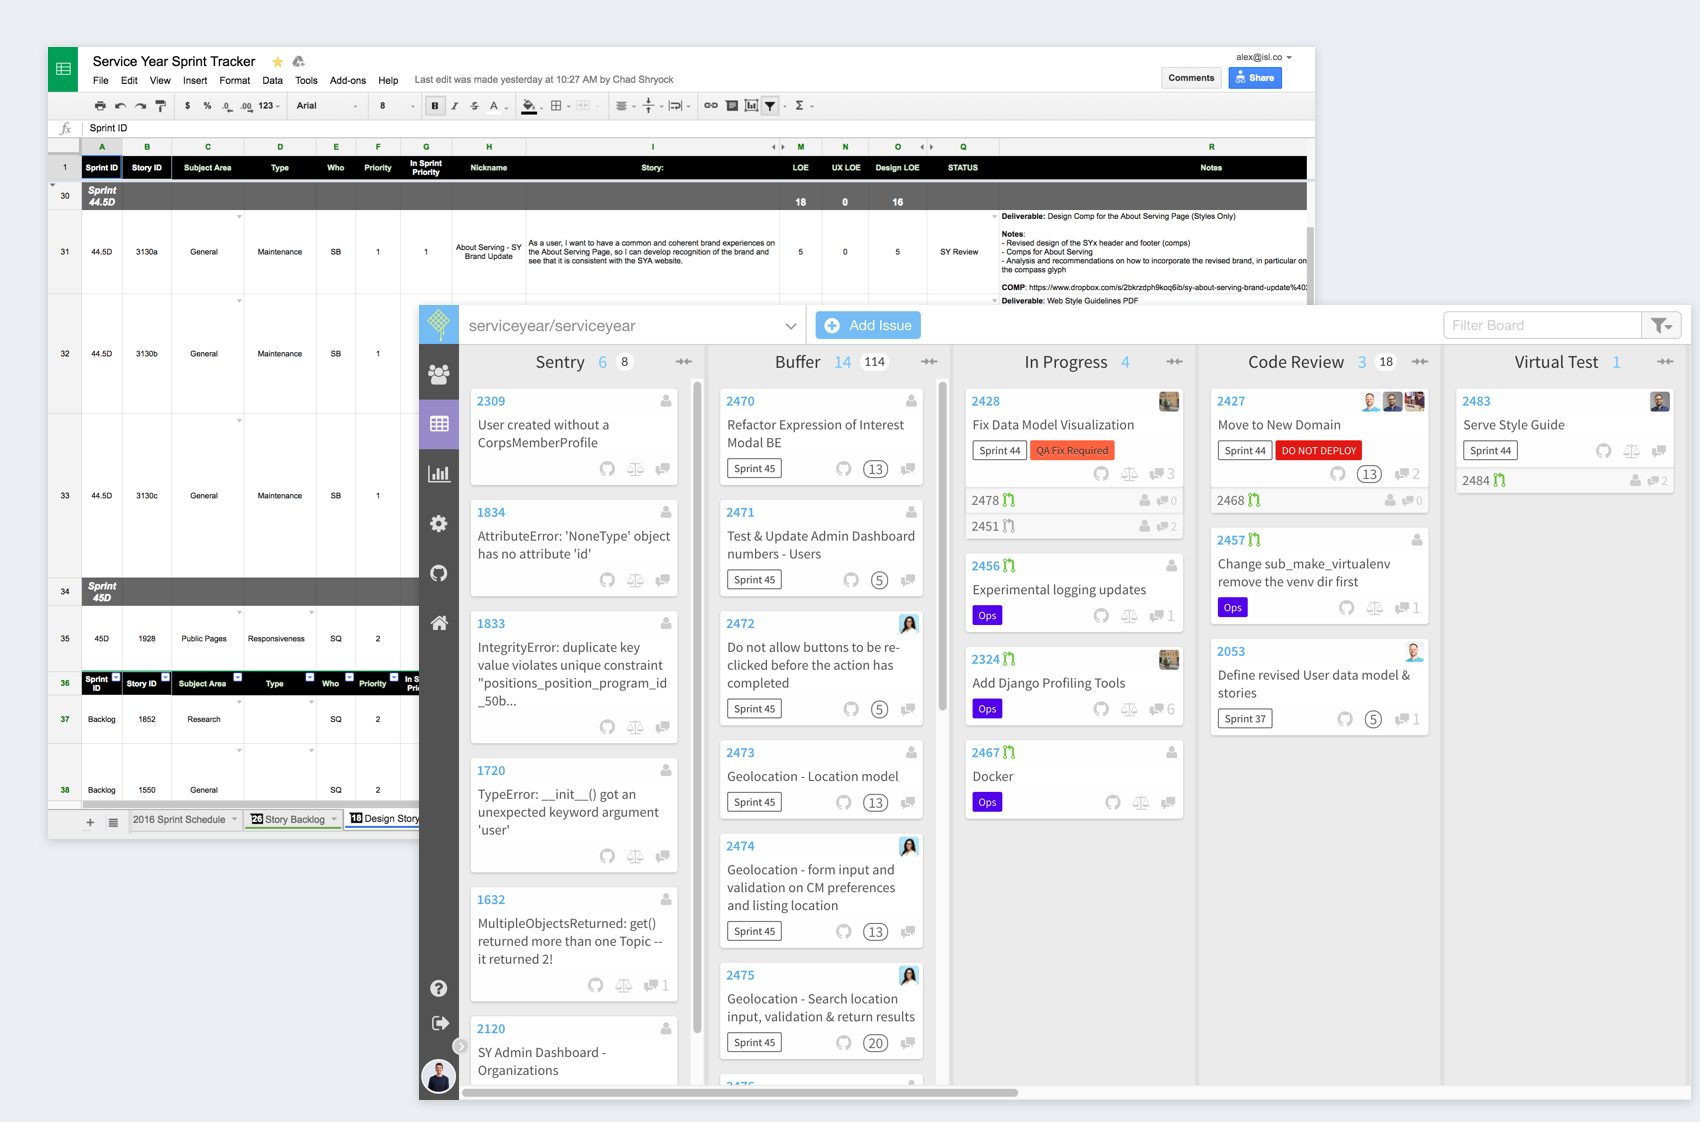This screenshot has width=1700, height=1122.
Task: Open the functions sigma dropdown in Sheets
Action: coord(804,106)
